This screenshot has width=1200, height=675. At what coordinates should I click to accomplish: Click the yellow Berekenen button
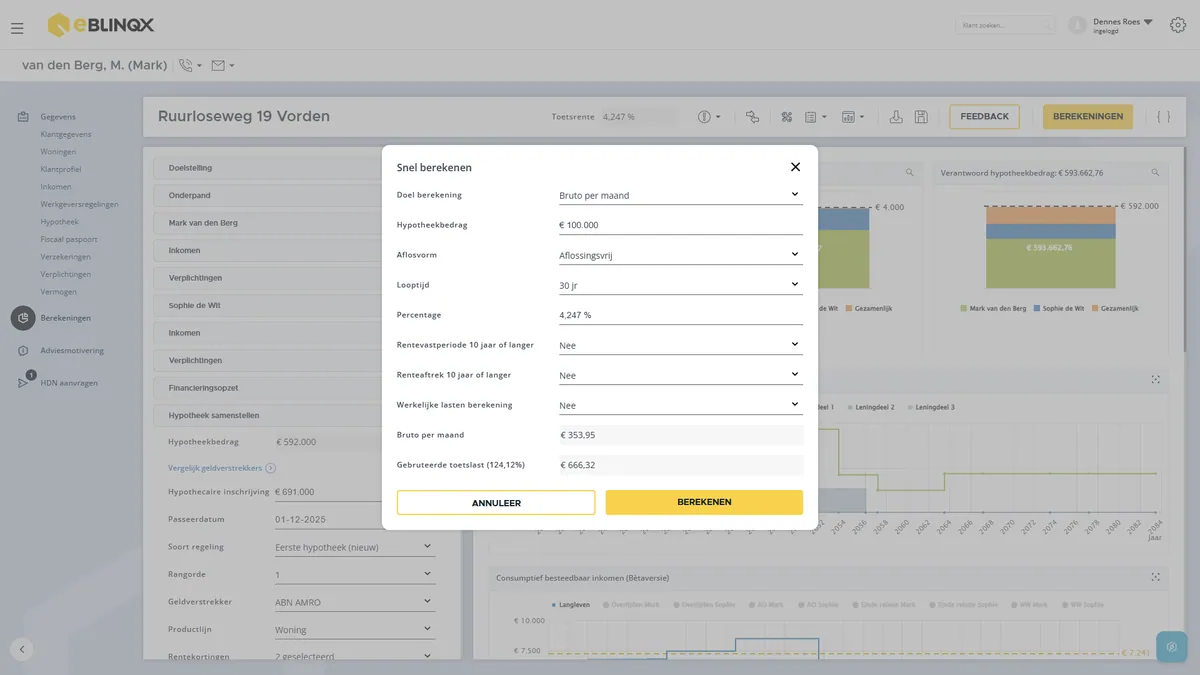coord(704,502)
